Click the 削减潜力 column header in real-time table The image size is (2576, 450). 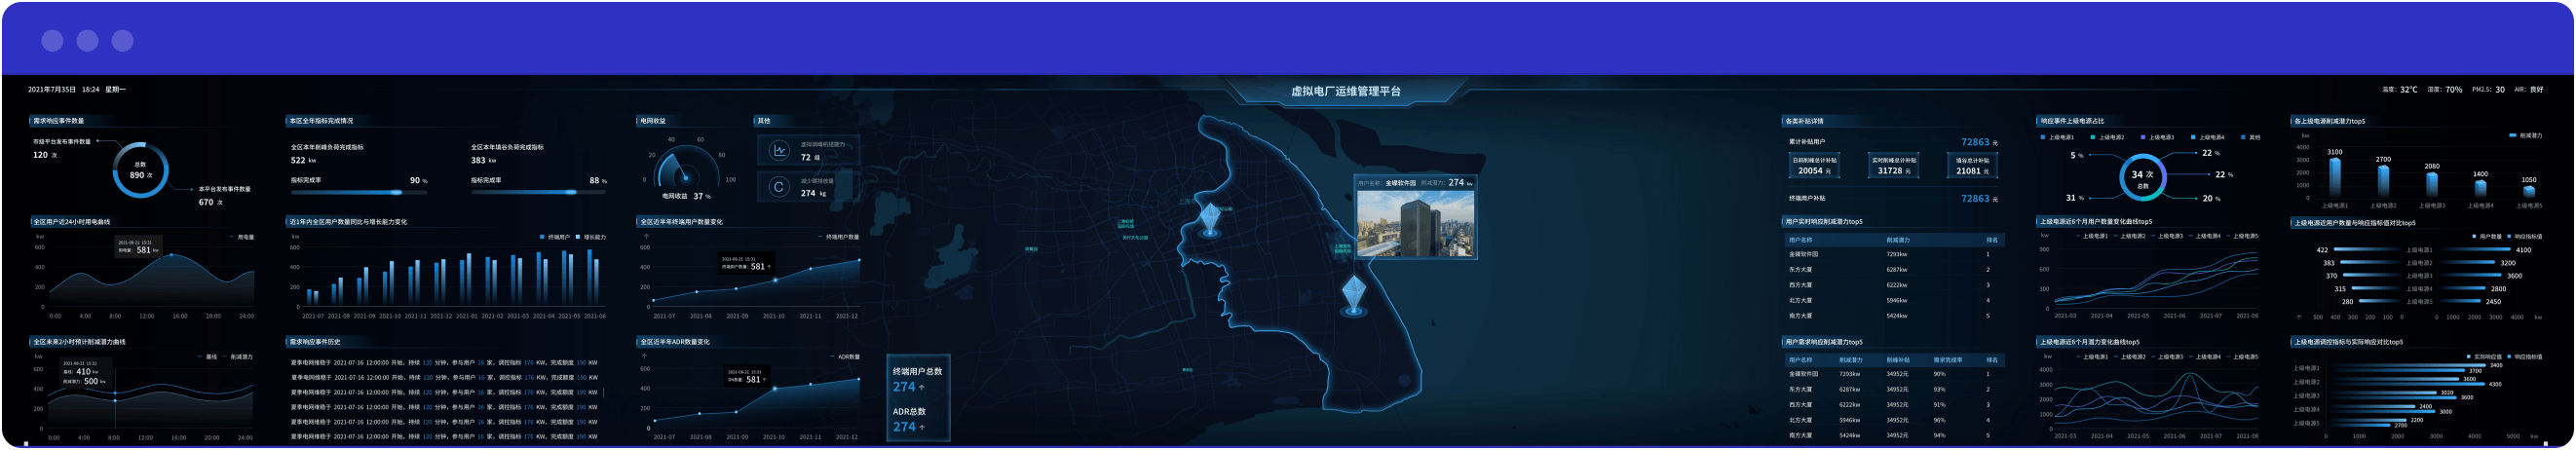tap(1897, 240)
